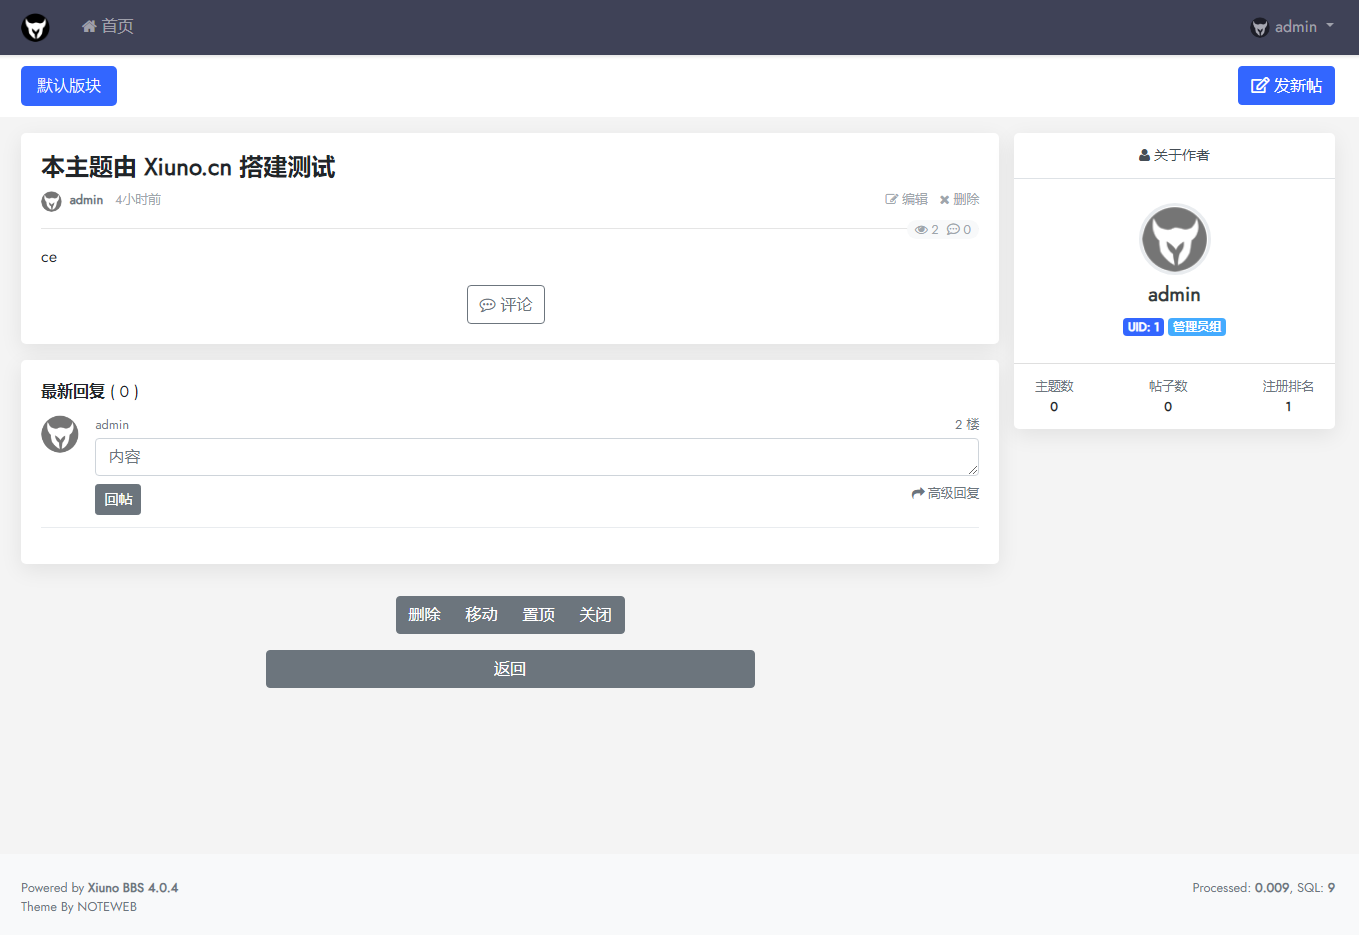The image size is (1359, 935).
Task: Click 移动 in the moderation toolbar
Action: [481, 615]
